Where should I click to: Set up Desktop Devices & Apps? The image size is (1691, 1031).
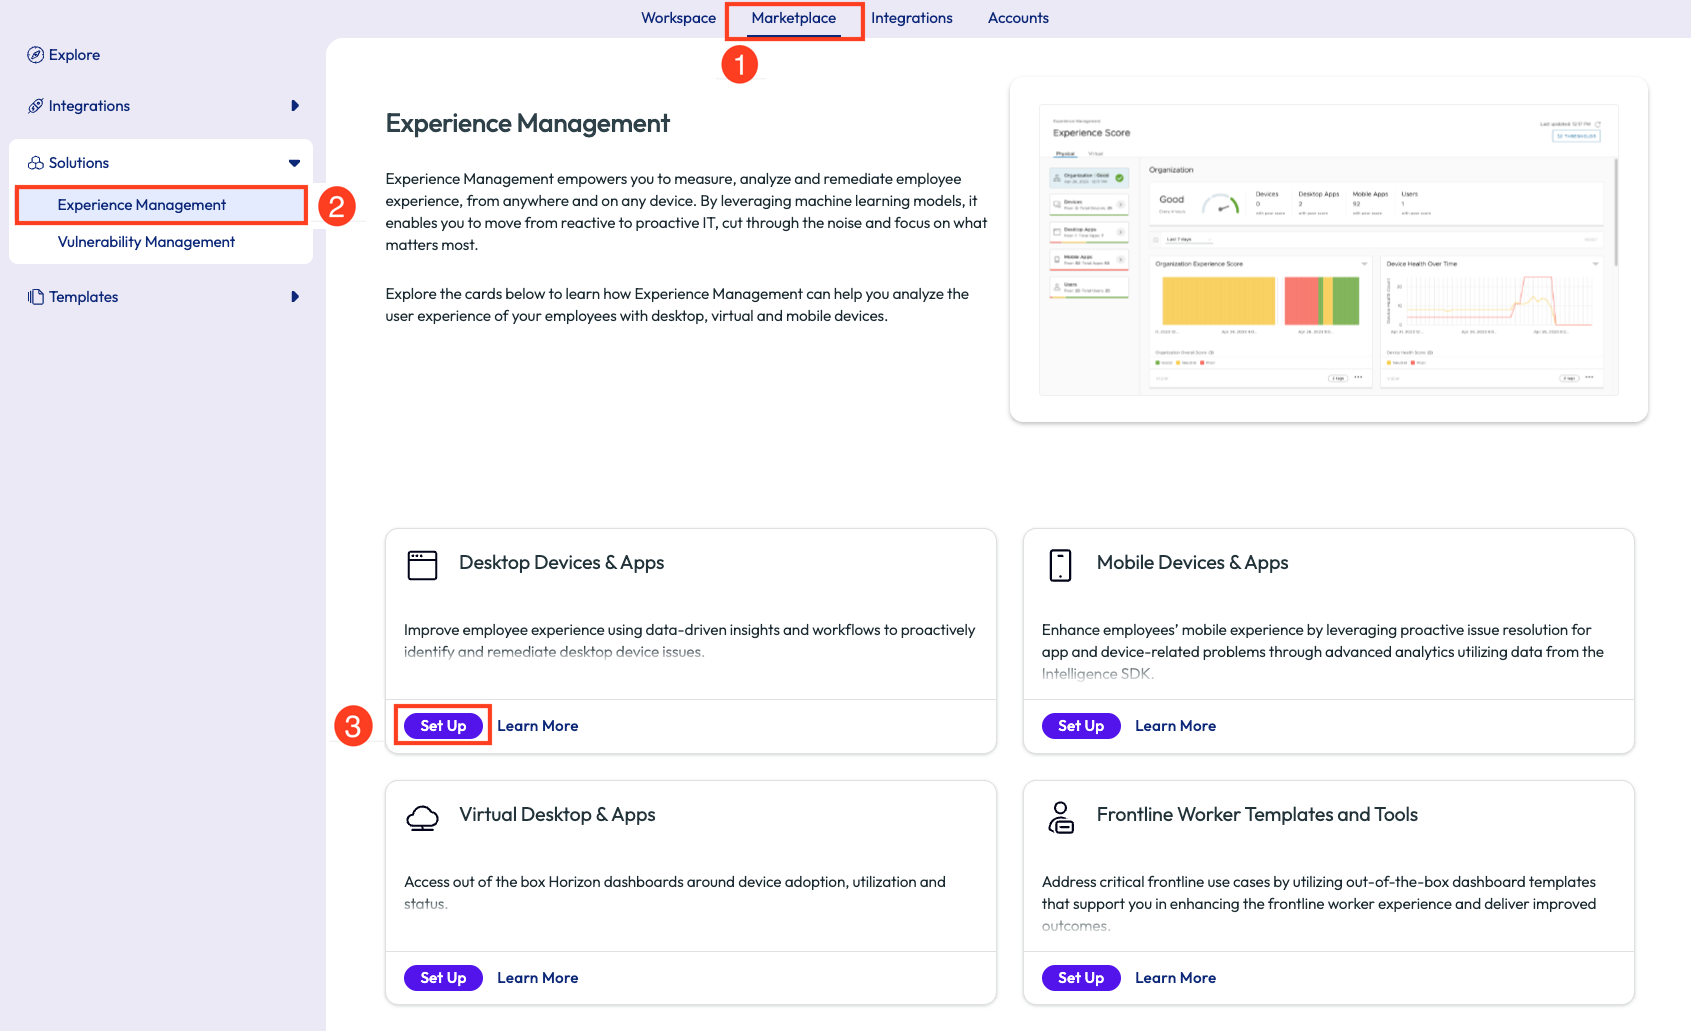[443, 726]
